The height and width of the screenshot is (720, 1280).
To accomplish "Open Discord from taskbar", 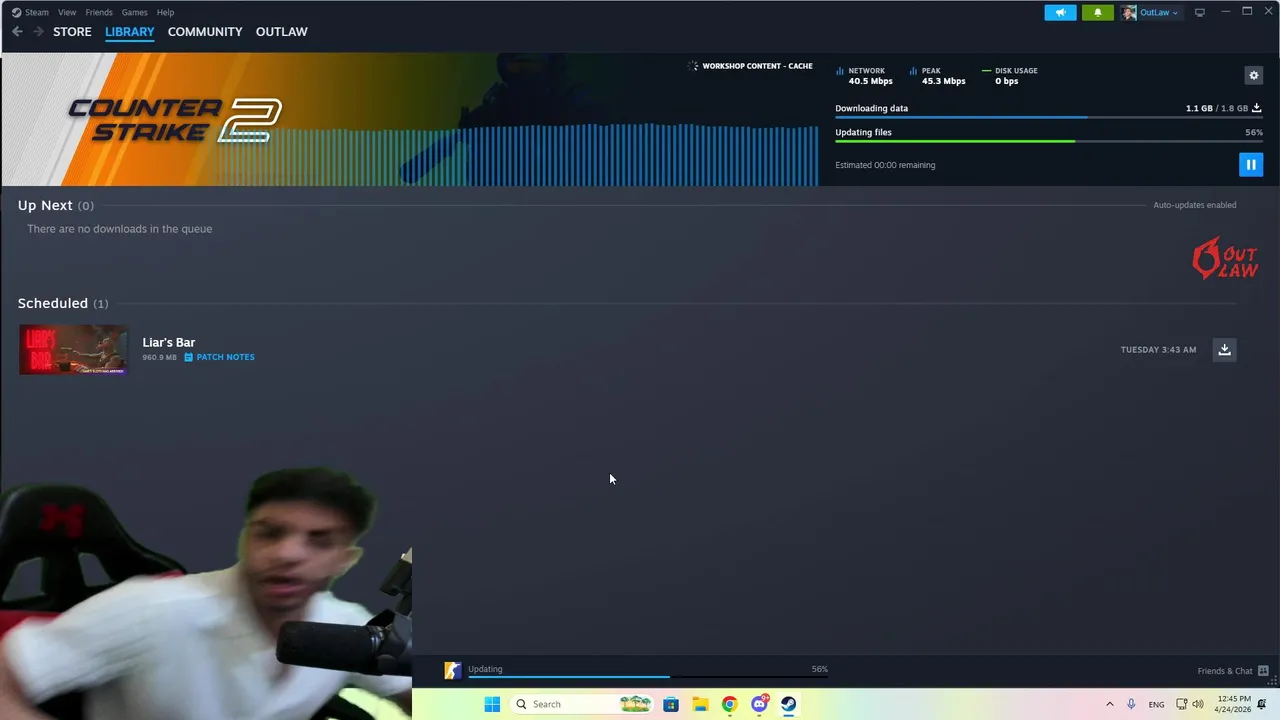I will point(759,704).
